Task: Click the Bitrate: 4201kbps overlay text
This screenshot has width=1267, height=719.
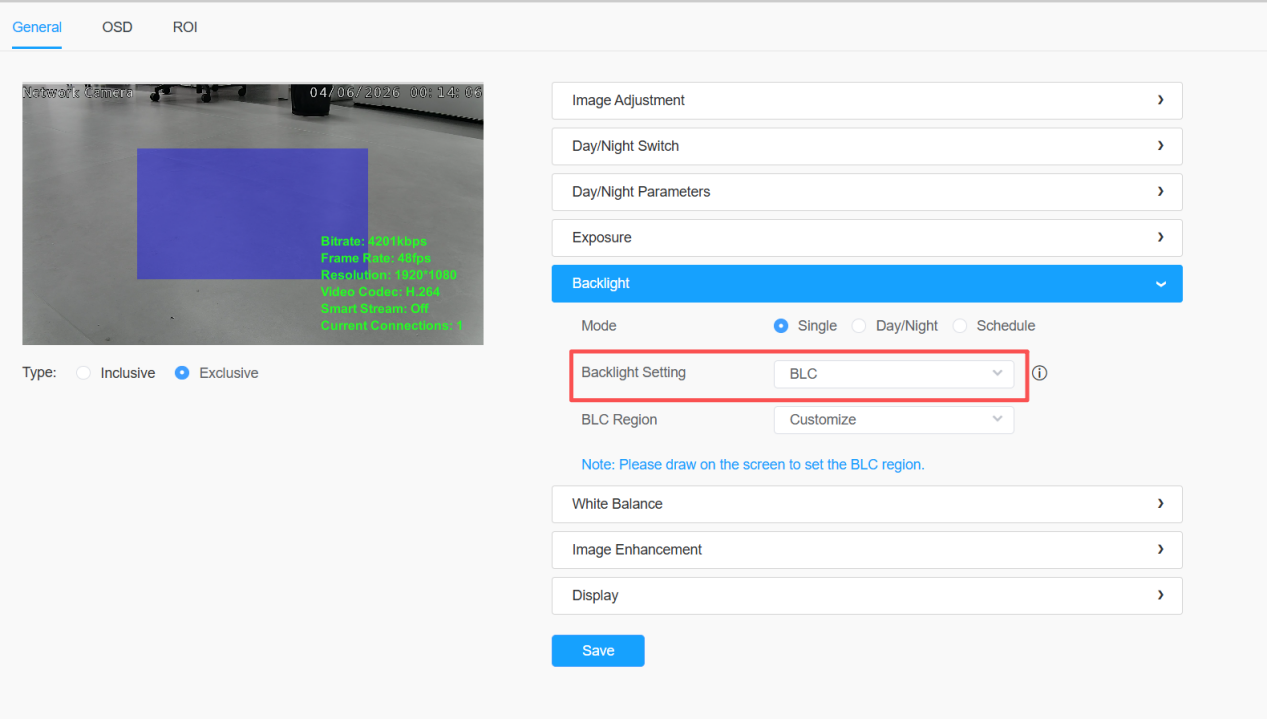Action: (x=374, y=241)
